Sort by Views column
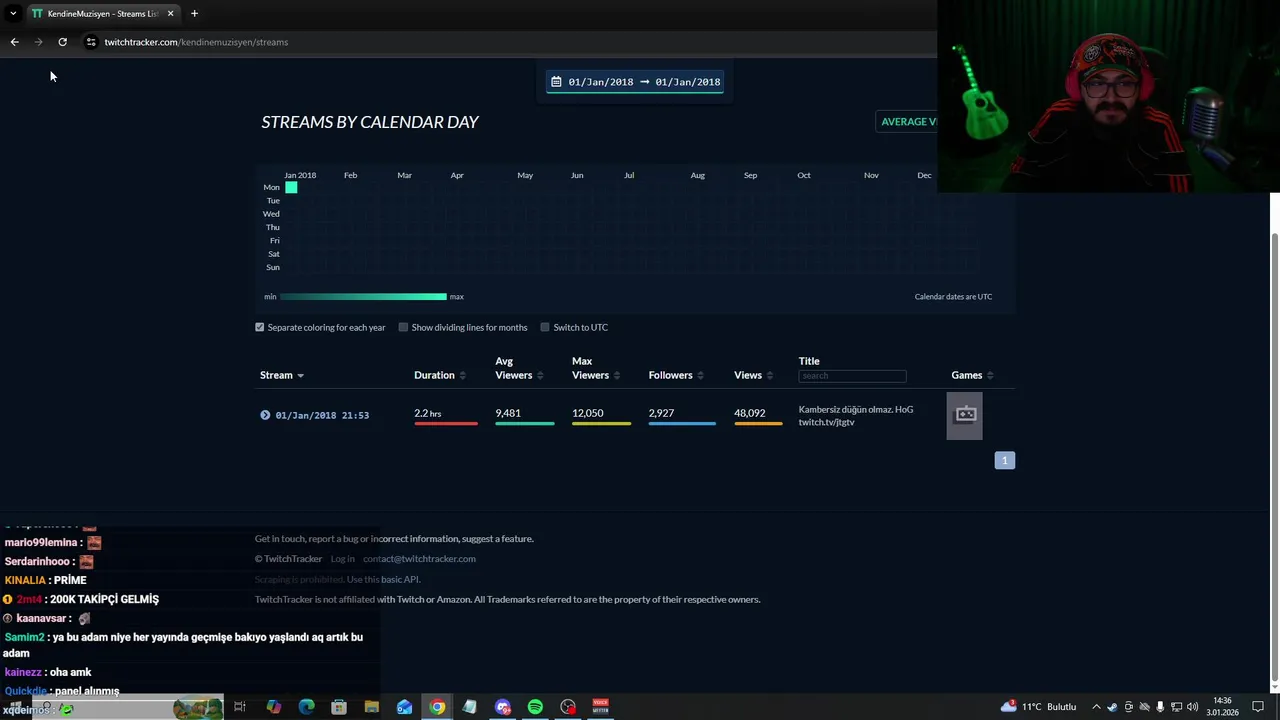 (x=754, y=375)
